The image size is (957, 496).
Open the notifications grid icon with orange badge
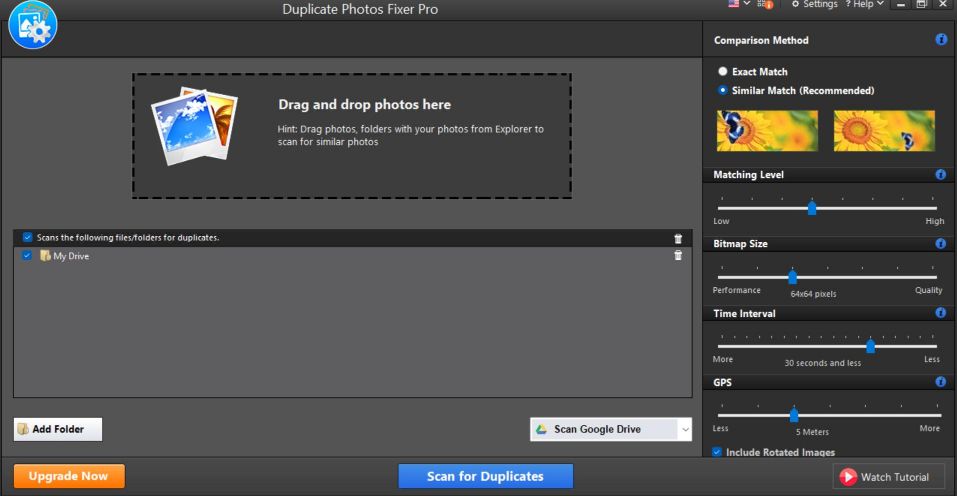[765, 4]
